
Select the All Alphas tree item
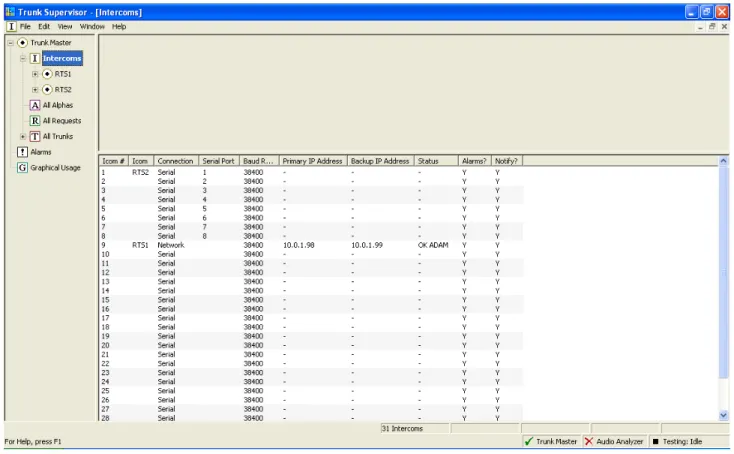tap(58, 105)
